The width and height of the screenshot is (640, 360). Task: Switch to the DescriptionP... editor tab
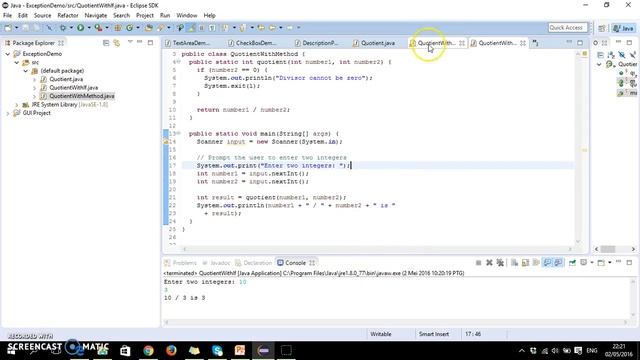(316, 43)
